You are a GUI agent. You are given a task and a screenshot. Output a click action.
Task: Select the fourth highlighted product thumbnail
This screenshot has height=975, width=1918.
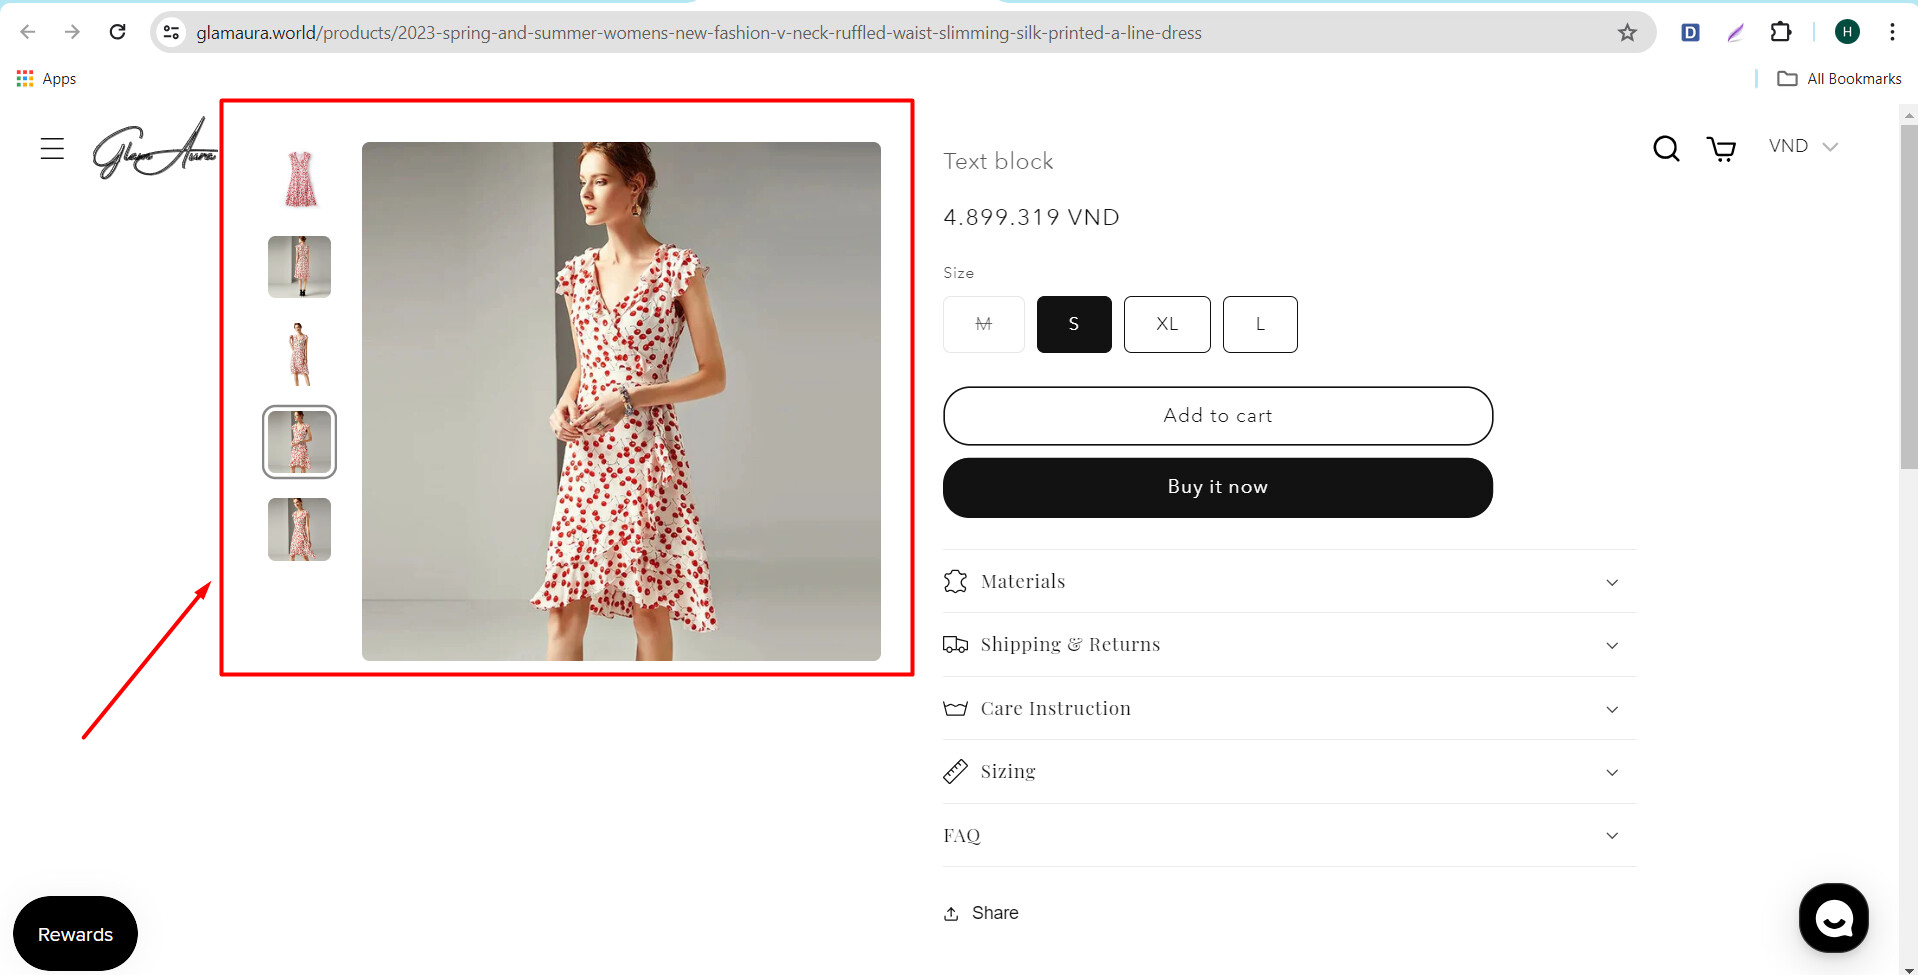tap(300, 442)
